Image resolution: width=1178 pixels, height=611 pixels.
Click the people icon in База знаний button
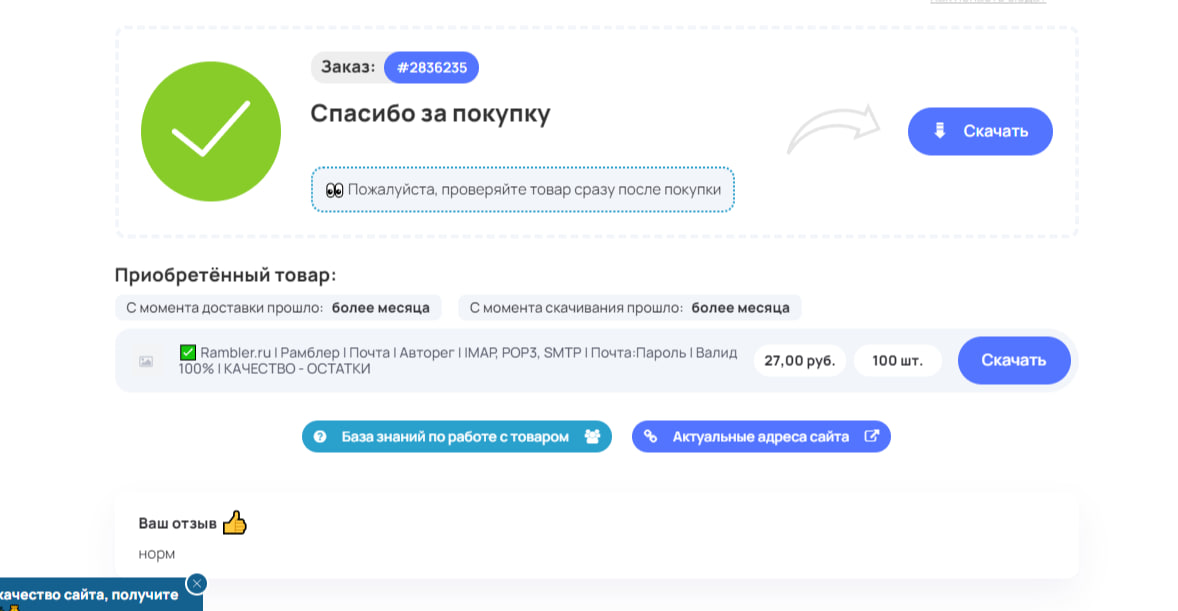pos(592,437)
